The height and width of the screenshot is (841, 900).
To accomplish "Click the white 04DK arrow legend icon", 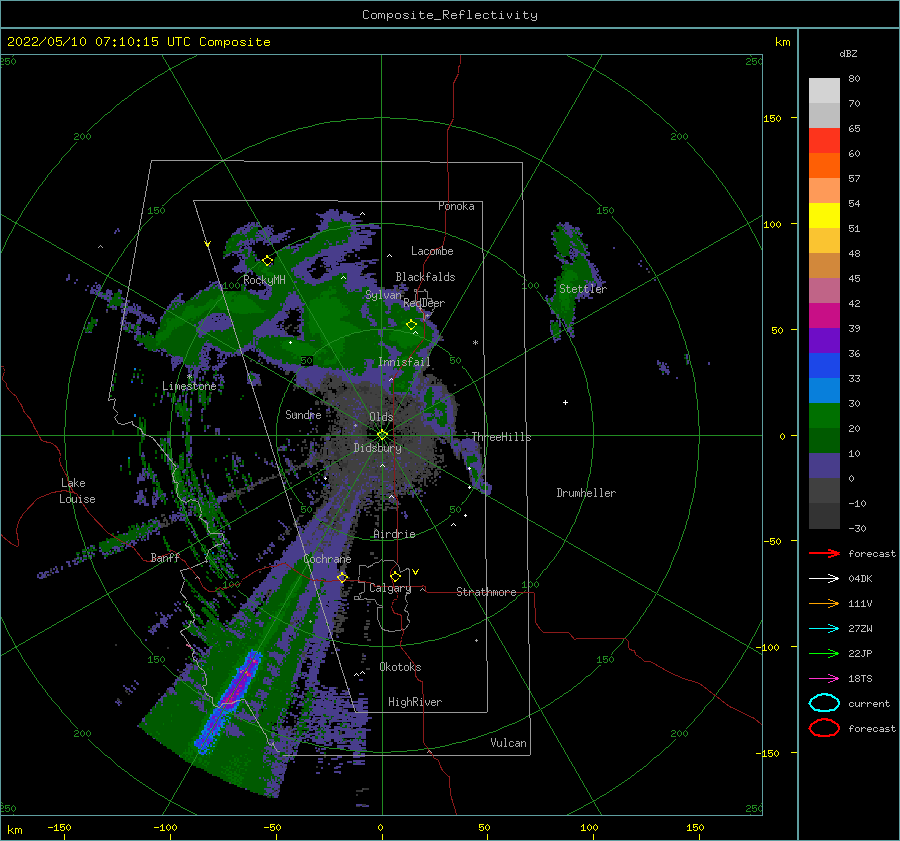I will [824, 579].
